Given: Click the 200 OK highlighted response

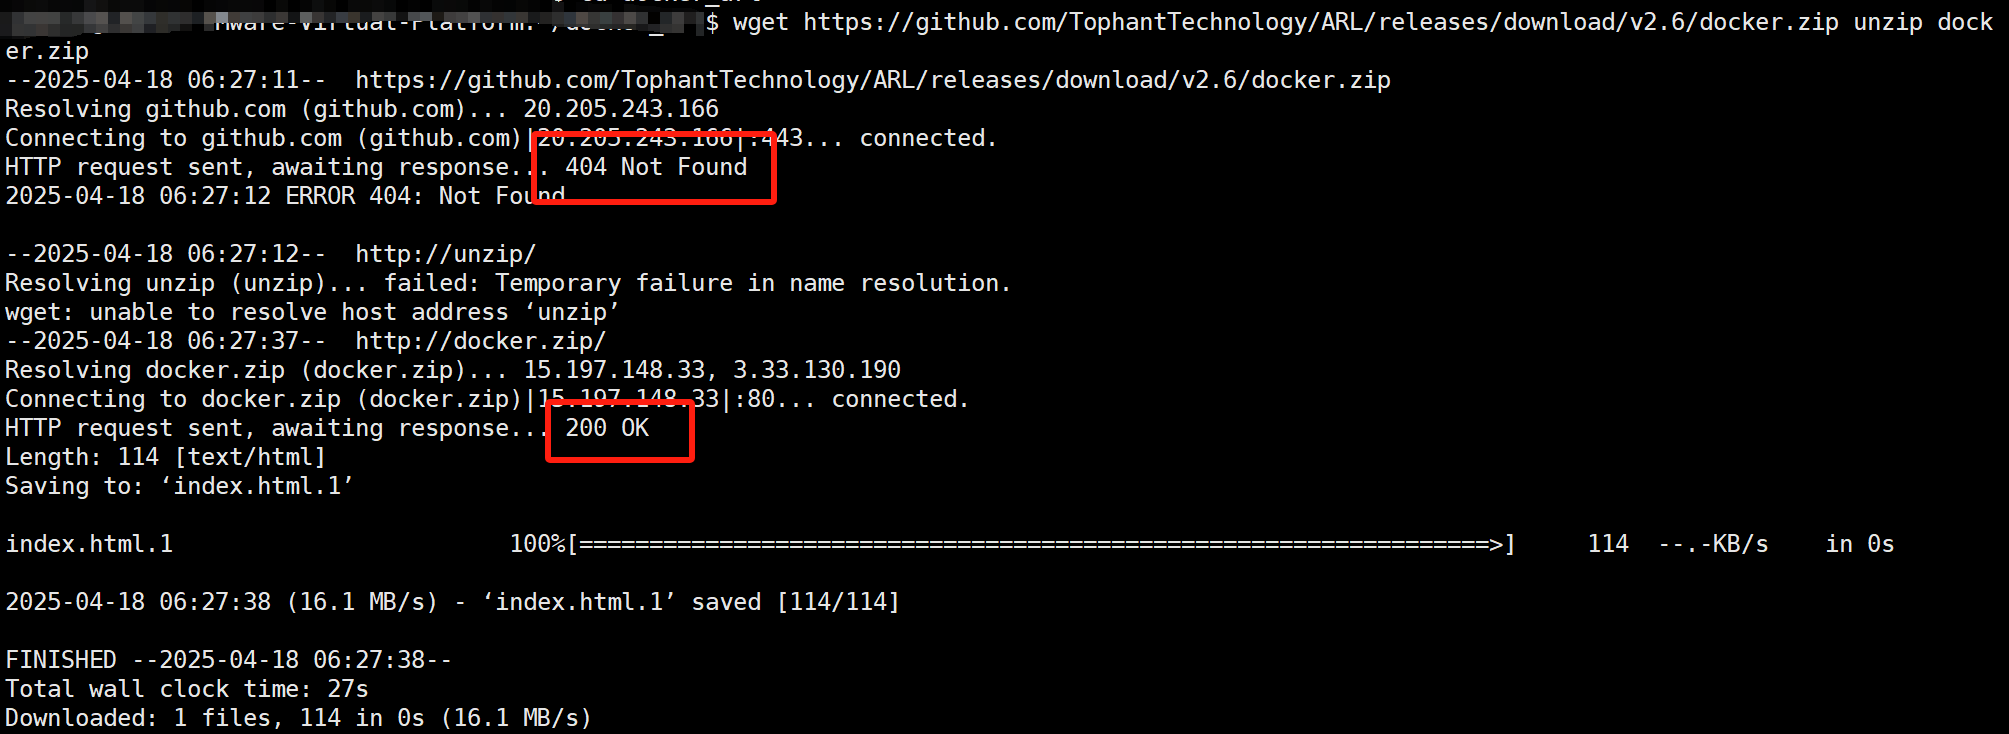Looking at the screenshot, I should (x=607, y=428).
